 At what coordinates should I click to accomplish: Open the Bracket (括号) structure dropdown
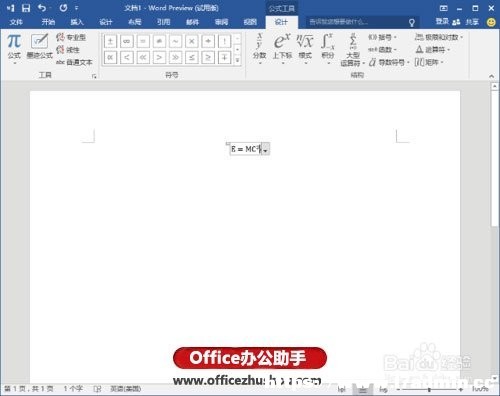pos(382,37)
